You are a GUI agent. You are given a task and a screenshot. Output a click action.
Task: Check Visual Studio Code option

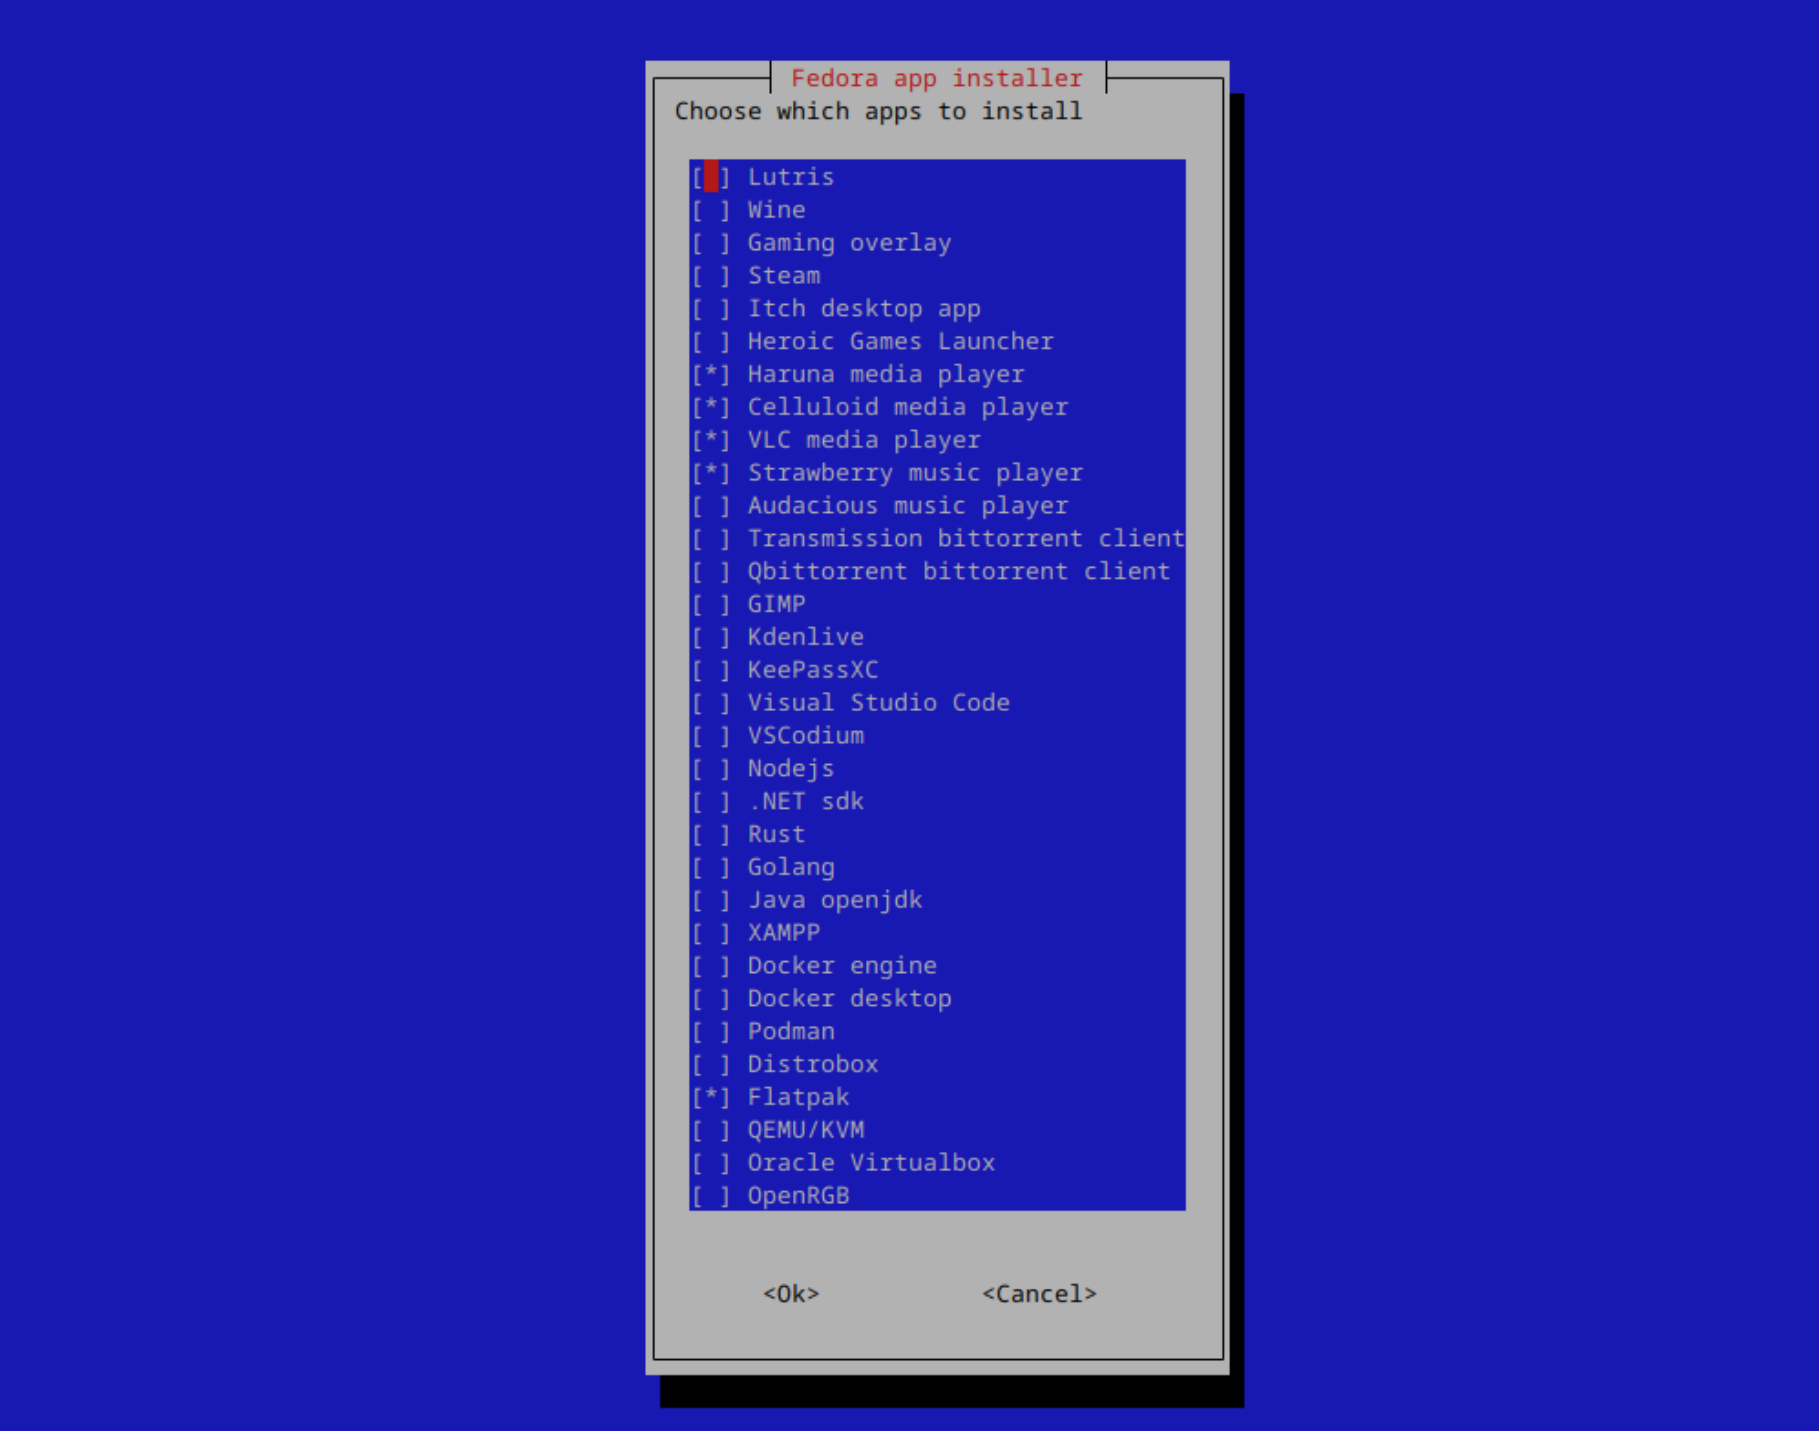(x=711, y=703)
